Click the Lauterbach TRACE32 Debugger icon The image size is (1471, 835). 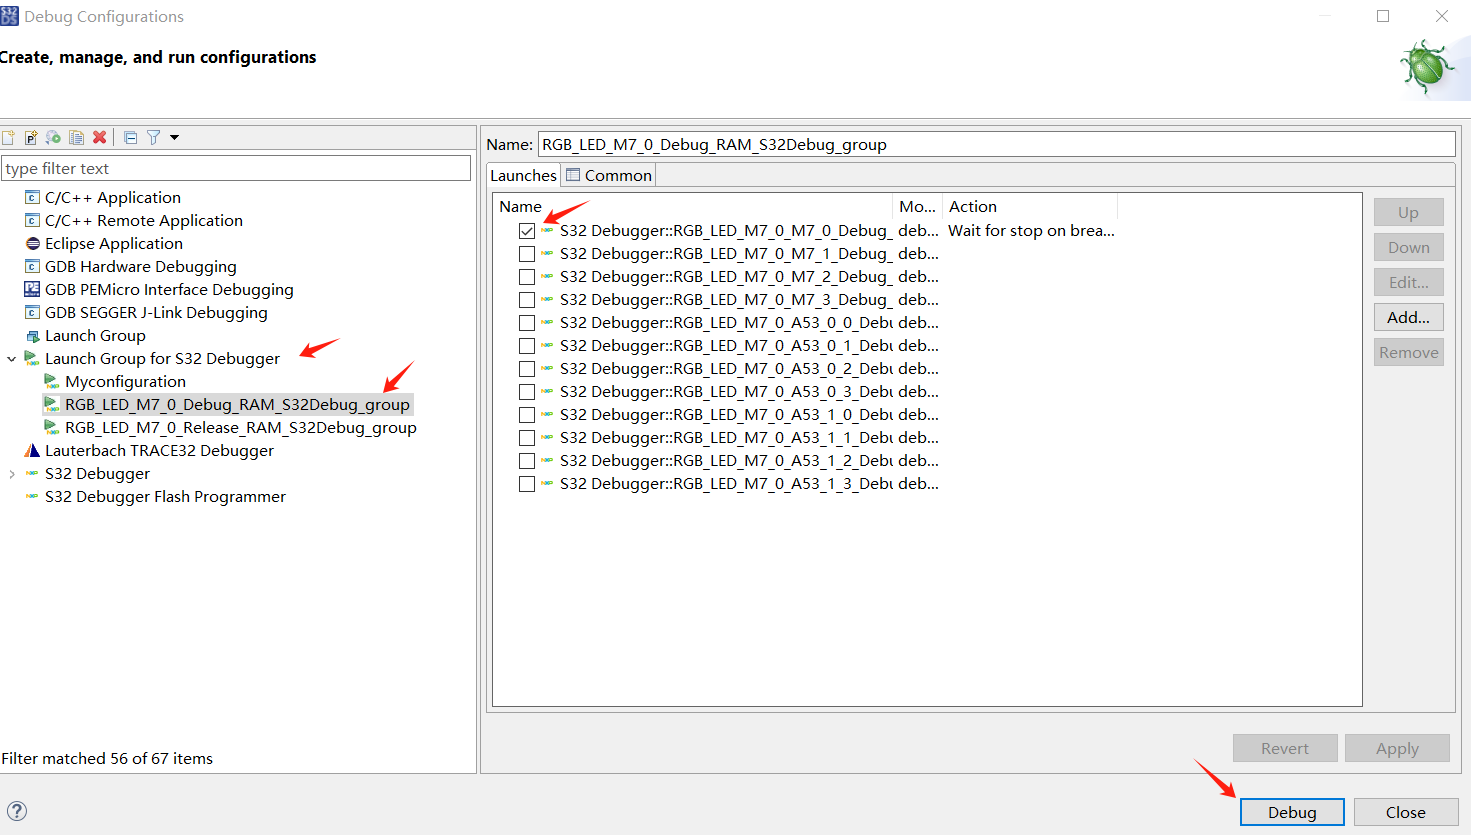click(32, 450)
